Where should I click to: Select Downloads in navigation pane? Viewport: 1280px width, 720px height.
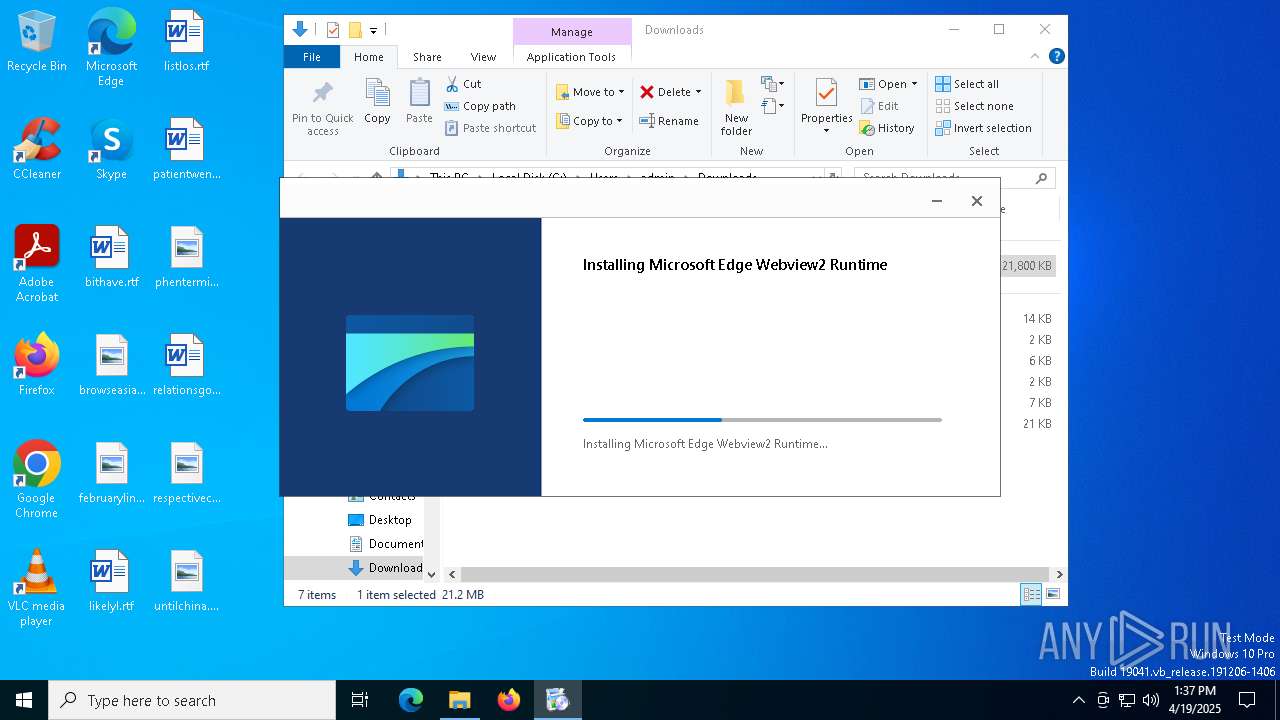click(386, 568)
